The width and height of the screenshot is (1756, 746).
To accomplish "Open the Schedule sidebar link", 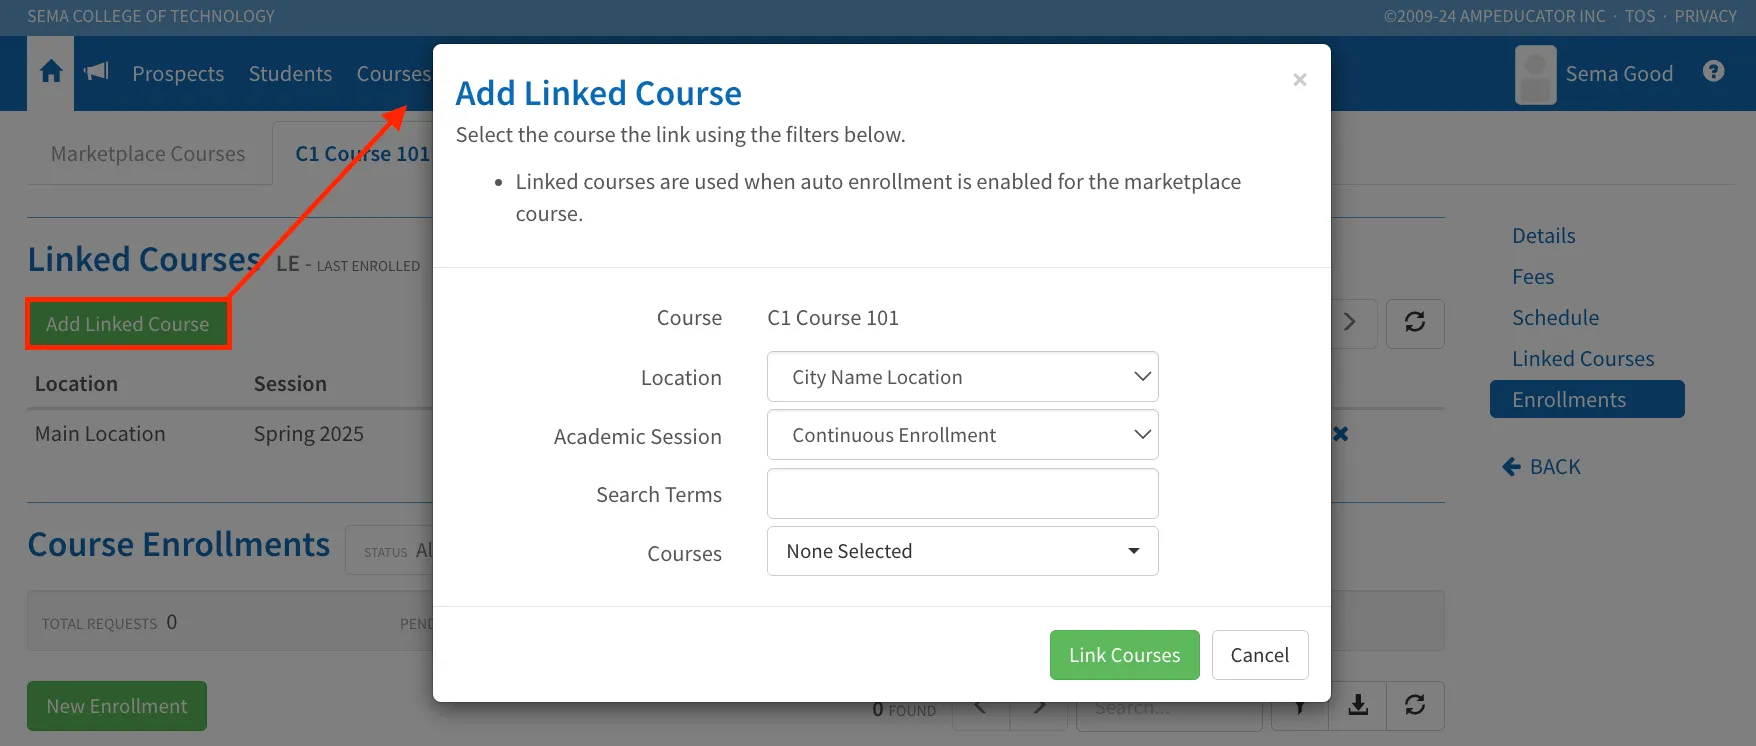I will [x=1555, y=318].
